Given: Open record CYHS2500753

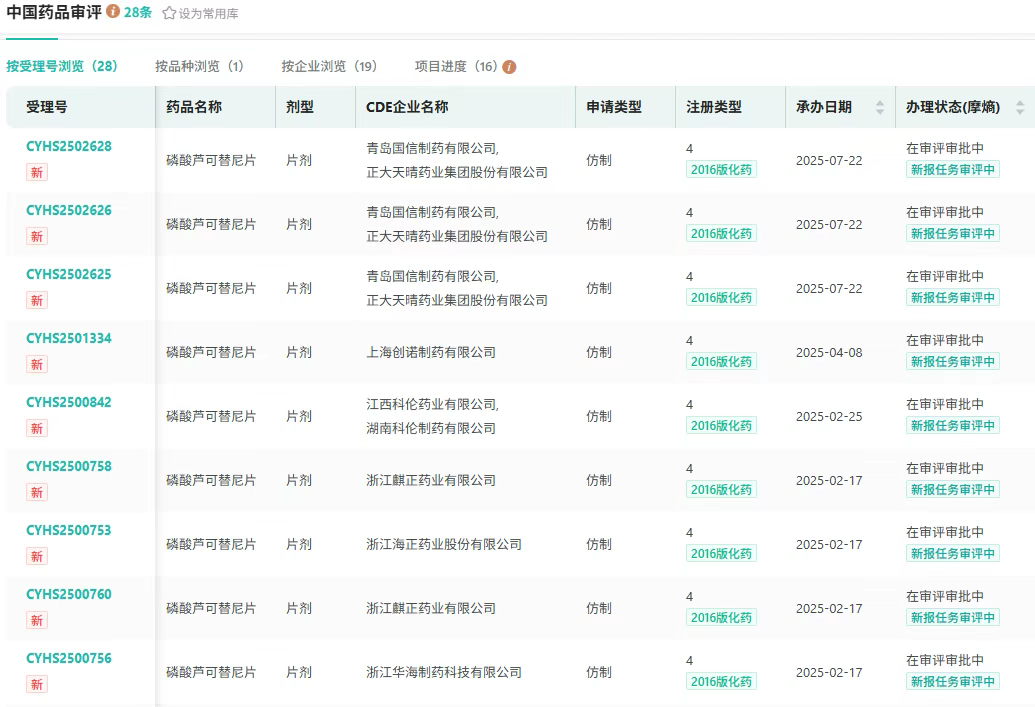Looking at the screenshot, I should coord(69,530).
